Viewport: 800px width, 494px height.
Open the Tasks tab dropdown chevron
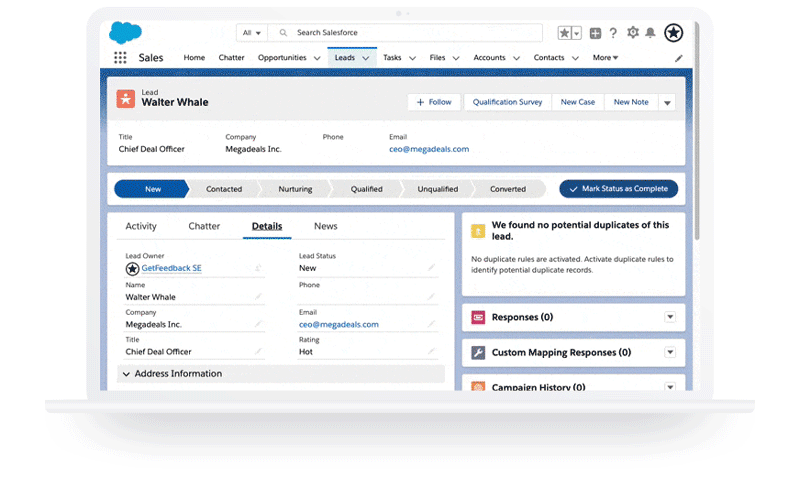[x=412, y=58]
